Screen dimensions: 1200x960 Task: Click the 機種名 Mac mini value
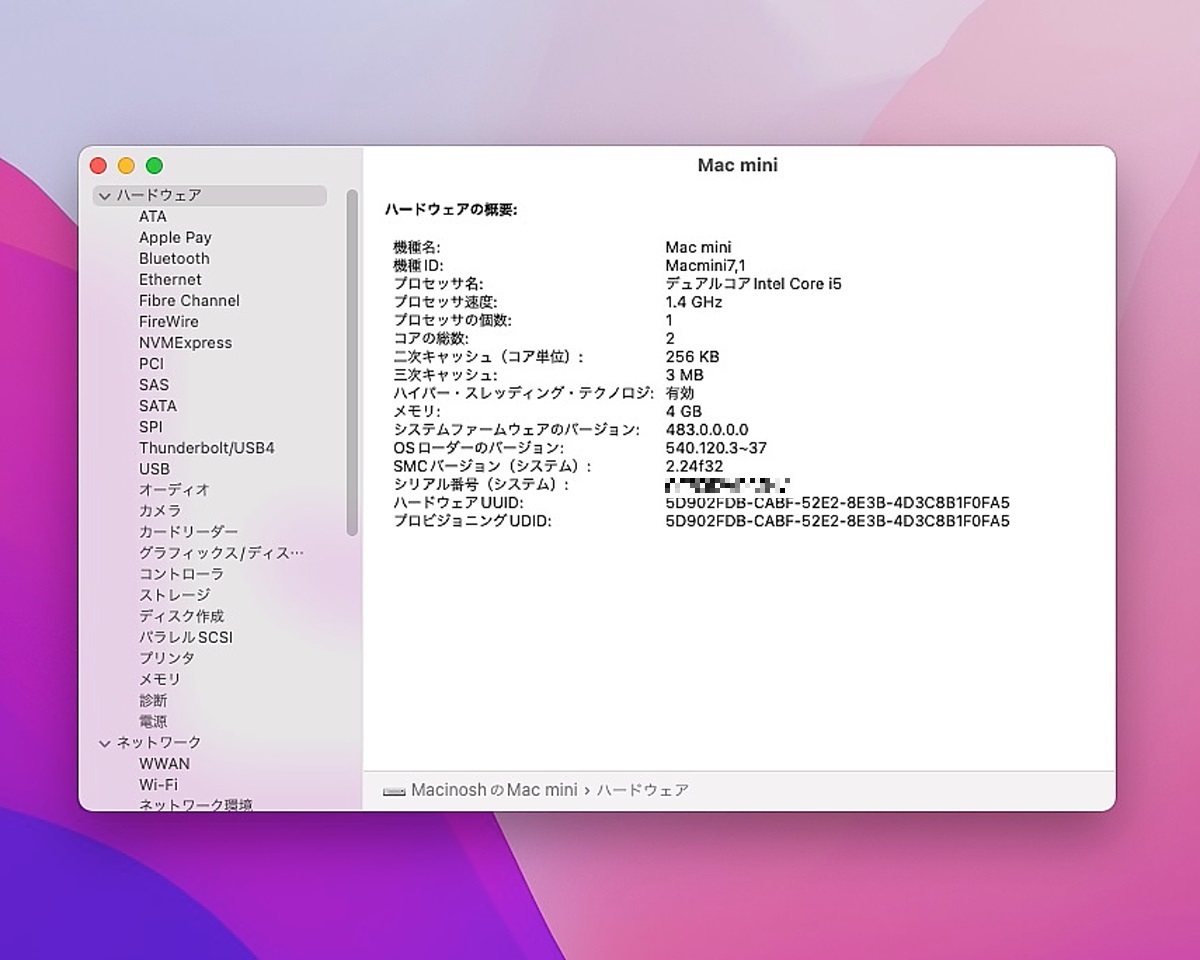tap(698, 247)
